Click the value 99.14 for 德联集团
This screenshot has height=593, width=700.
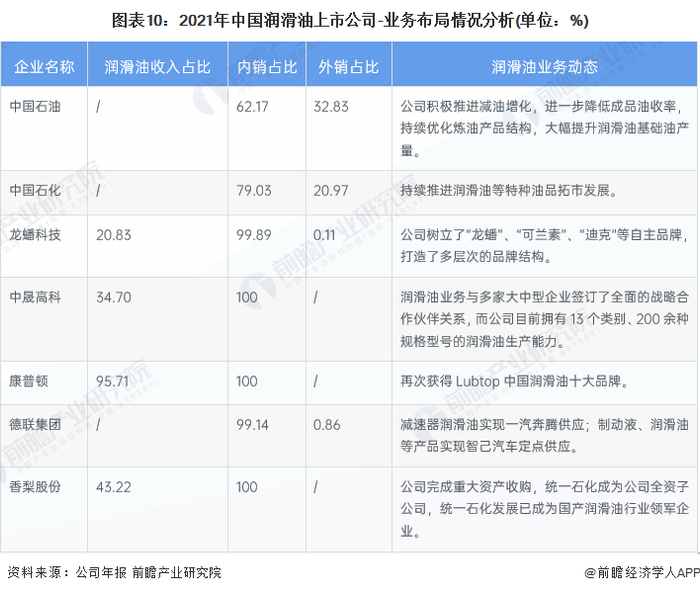252,425
